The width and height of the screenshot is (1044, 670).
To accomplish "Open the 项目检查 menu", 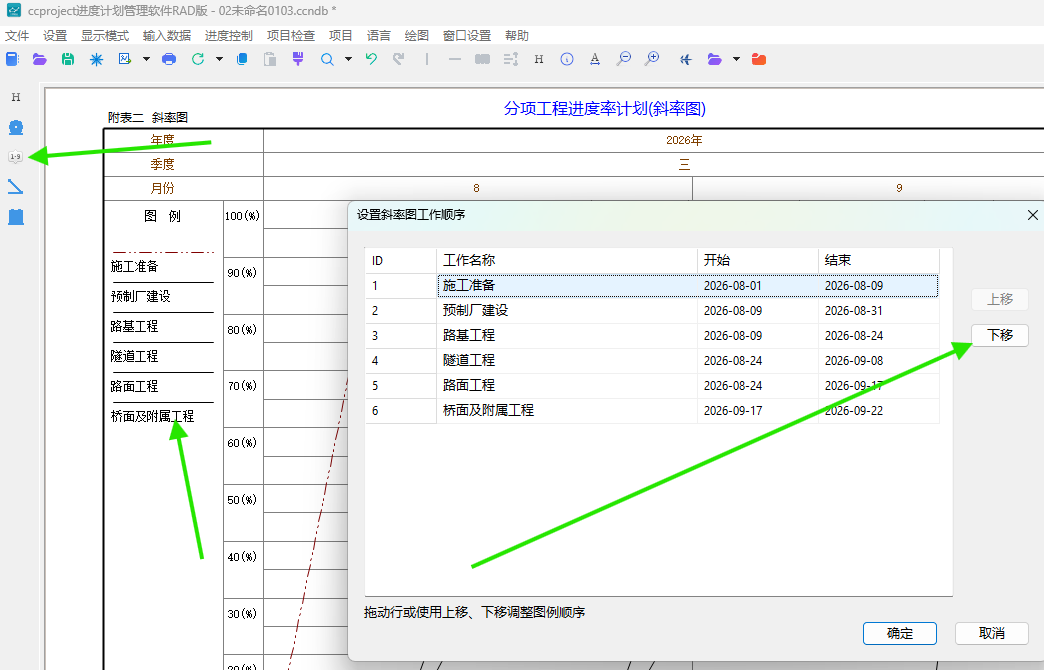I will 291,35.
